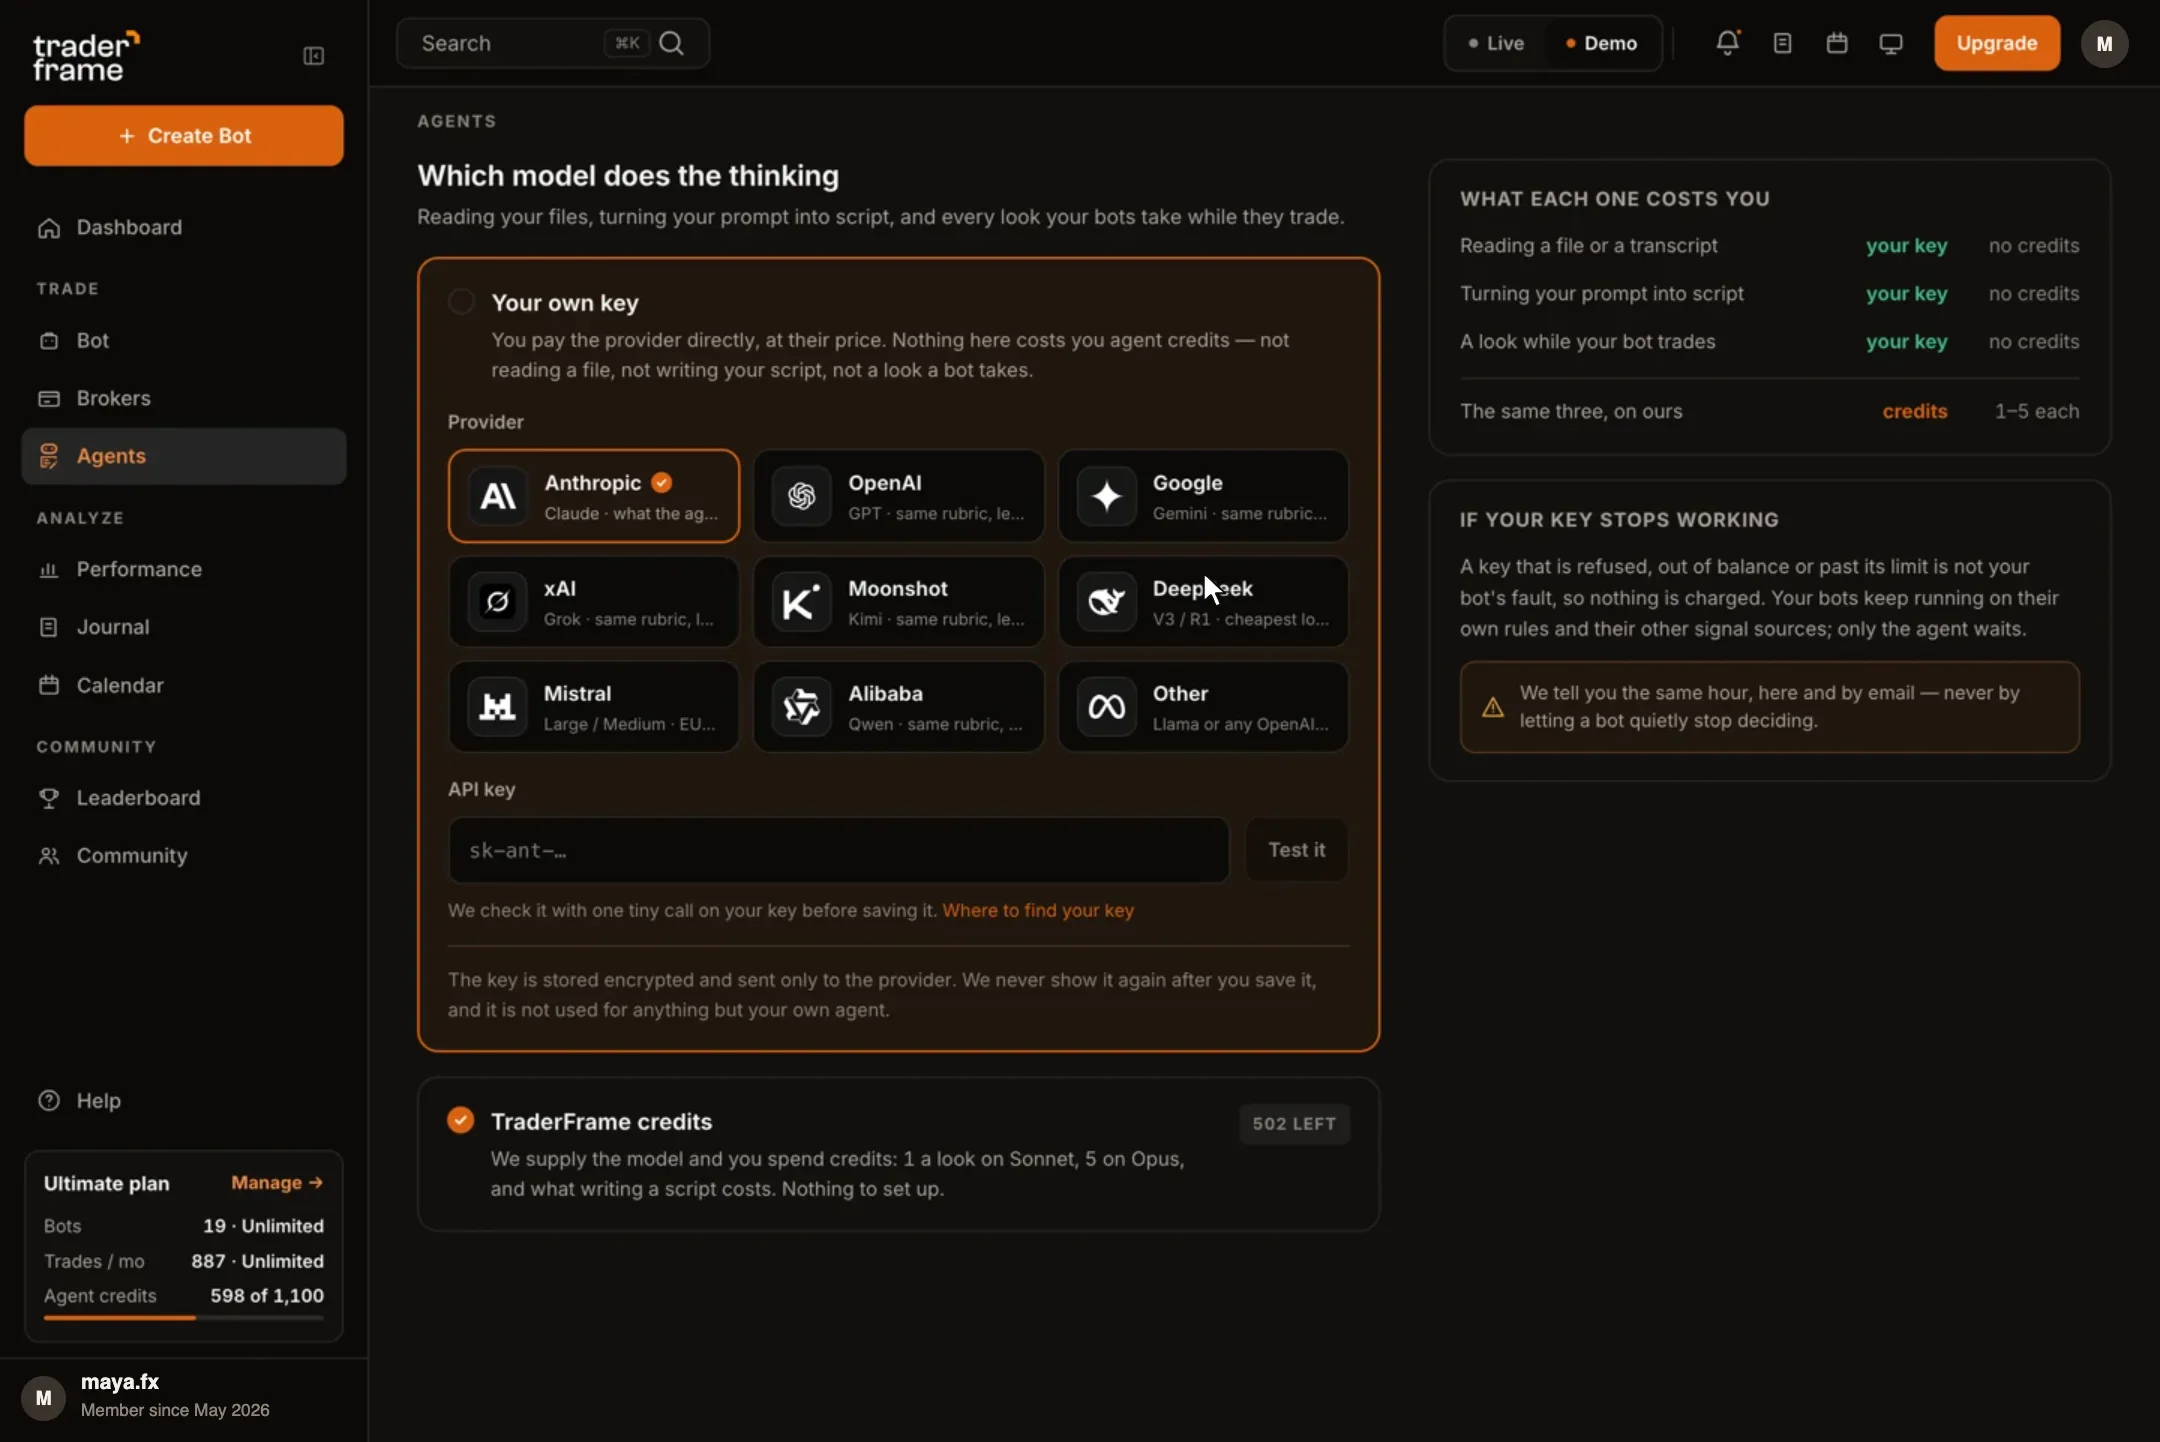2160x1442 pixels.
Task: Select the TraderFrame credits radio button
Action: tap(460, 1120)
